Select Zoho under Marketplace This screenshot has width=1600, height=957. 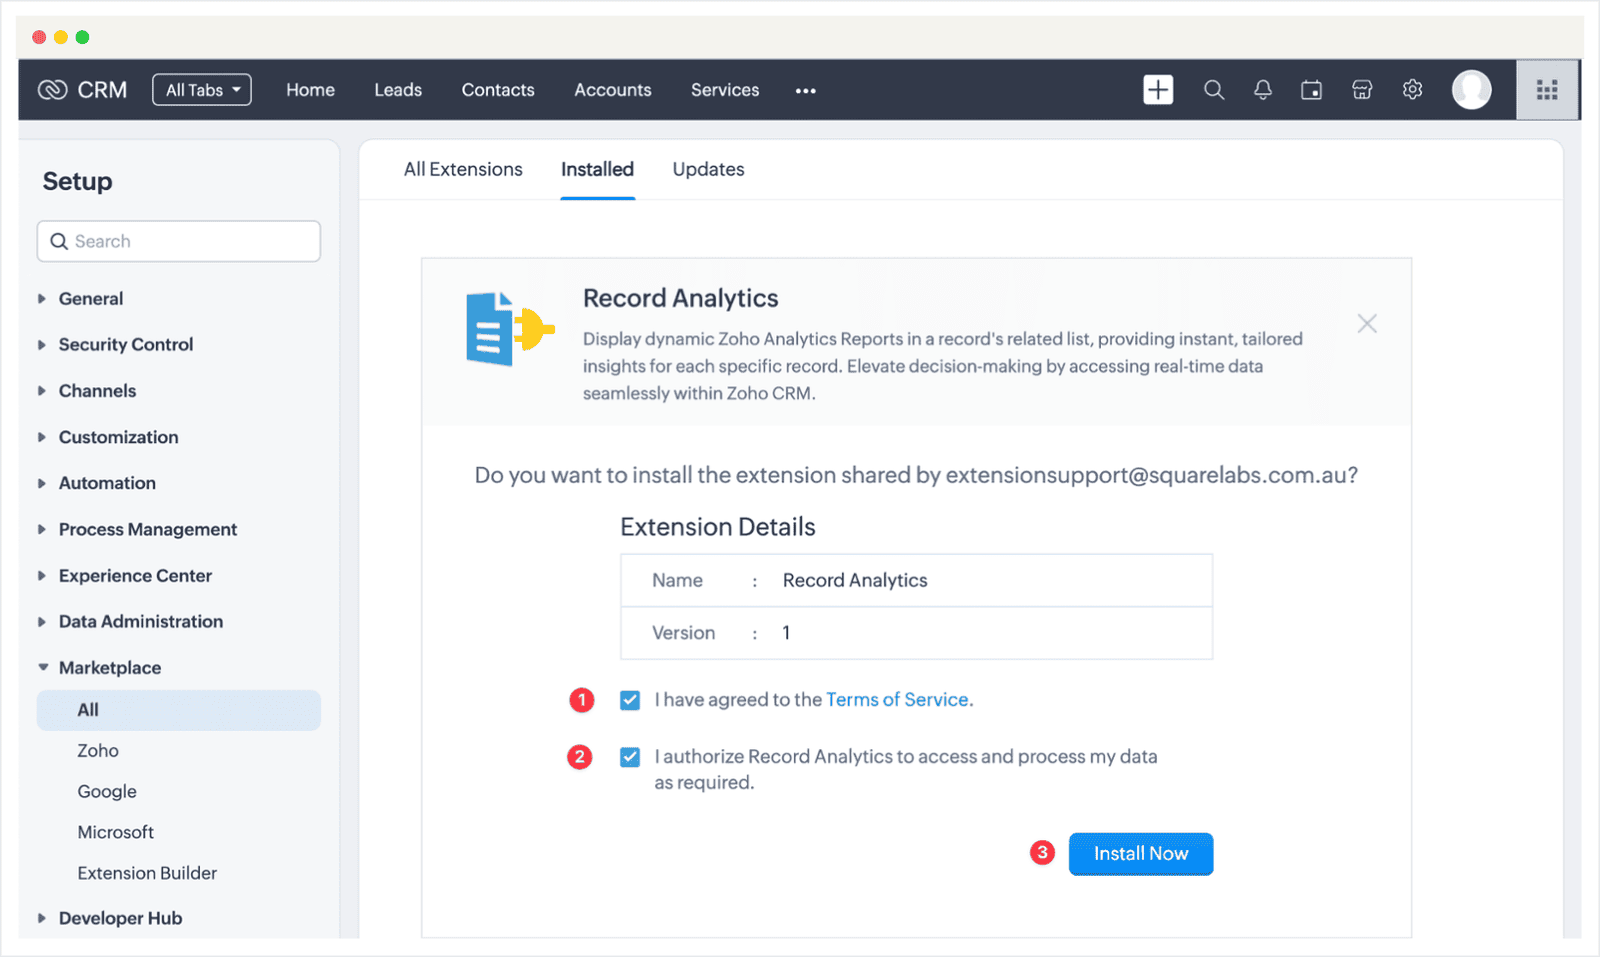(x=98, y=751)
